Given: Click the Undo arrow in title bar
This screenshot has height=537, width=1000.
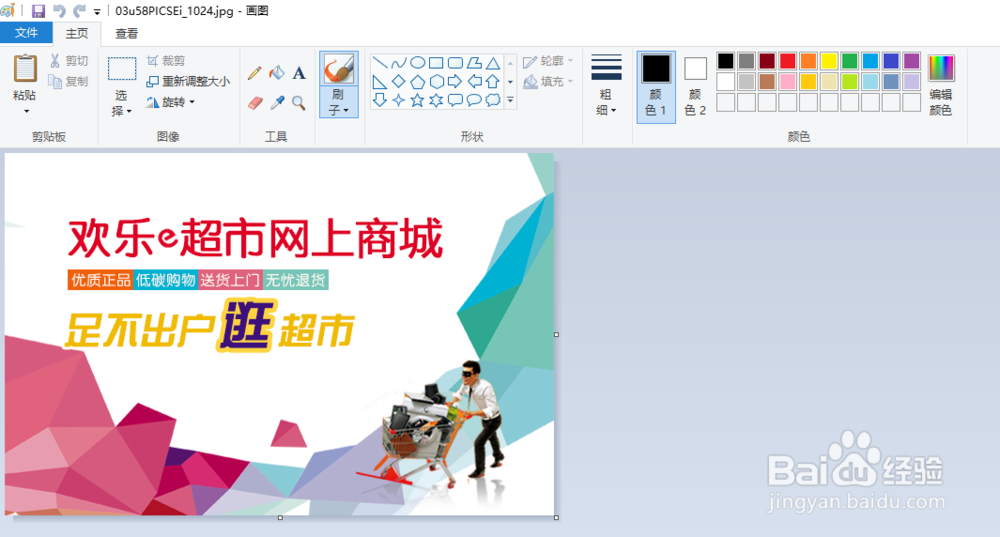Looking at the screenshot, I should (59, 11).
